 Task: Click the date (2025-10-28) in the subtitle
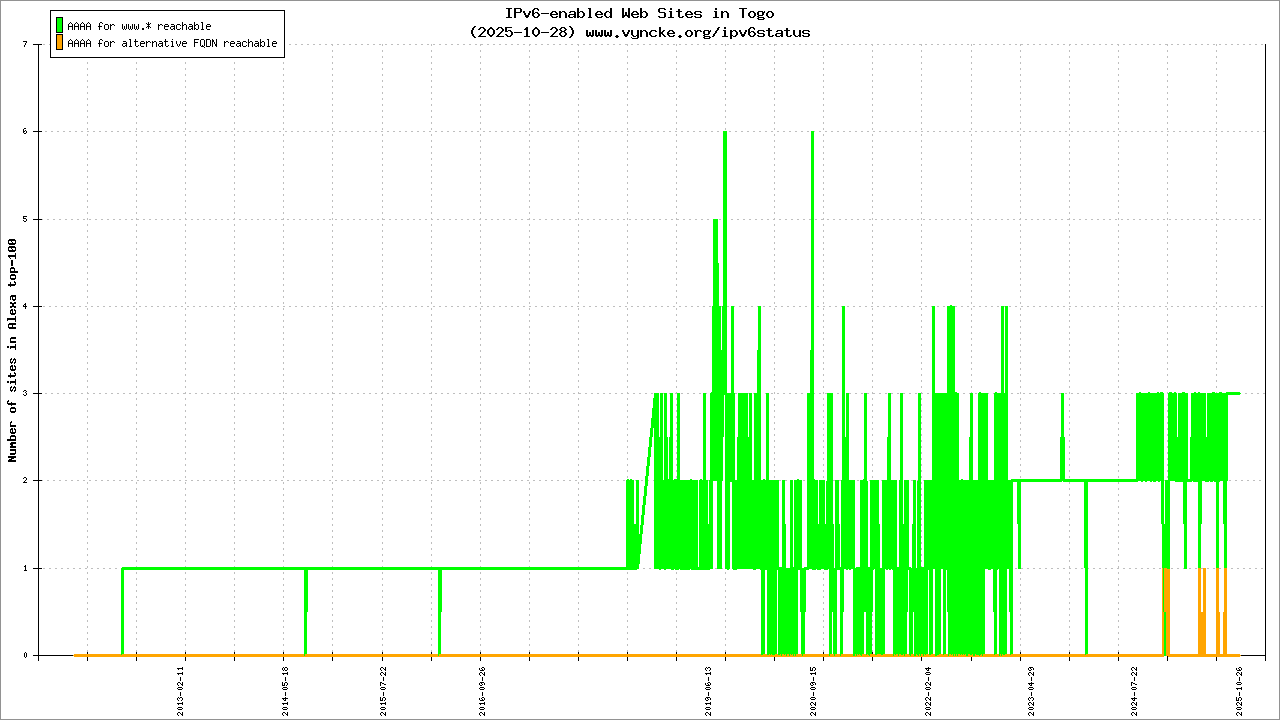click(523, 32)
